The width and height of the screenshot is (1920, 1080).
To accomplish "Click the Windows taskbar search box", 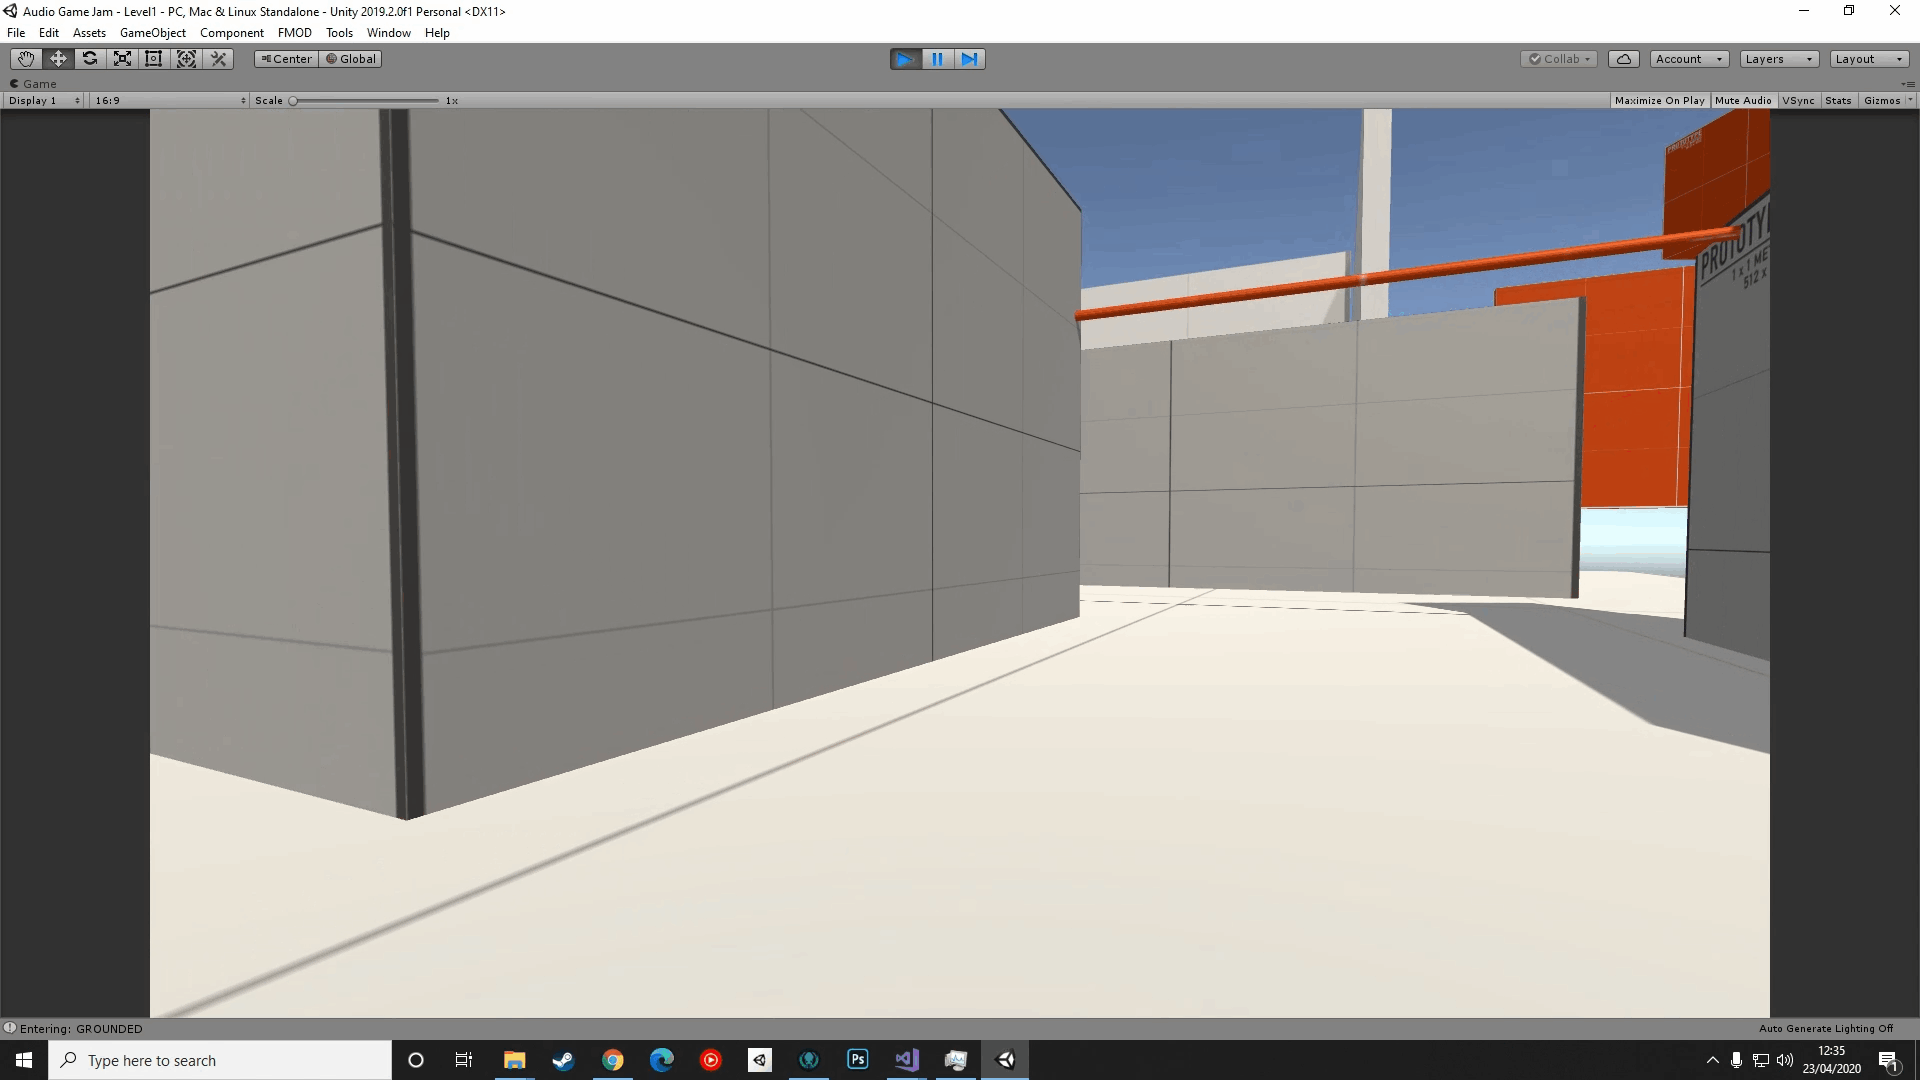I will (220, 1060).
